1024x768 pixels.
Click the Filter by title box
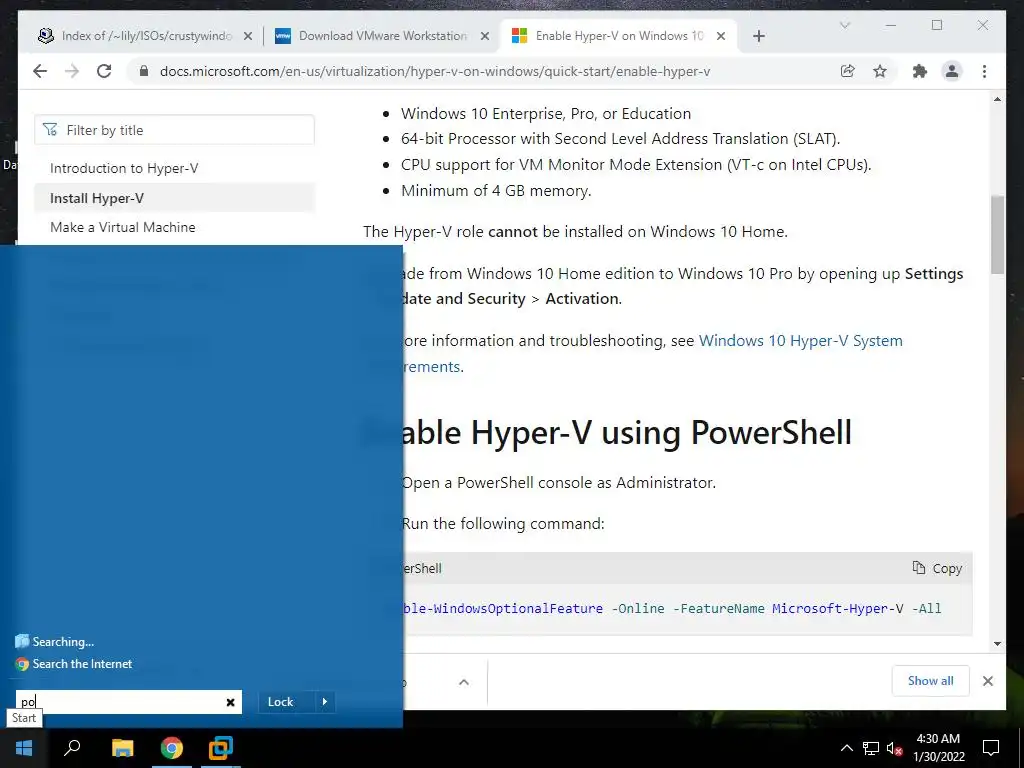(174, 130)
